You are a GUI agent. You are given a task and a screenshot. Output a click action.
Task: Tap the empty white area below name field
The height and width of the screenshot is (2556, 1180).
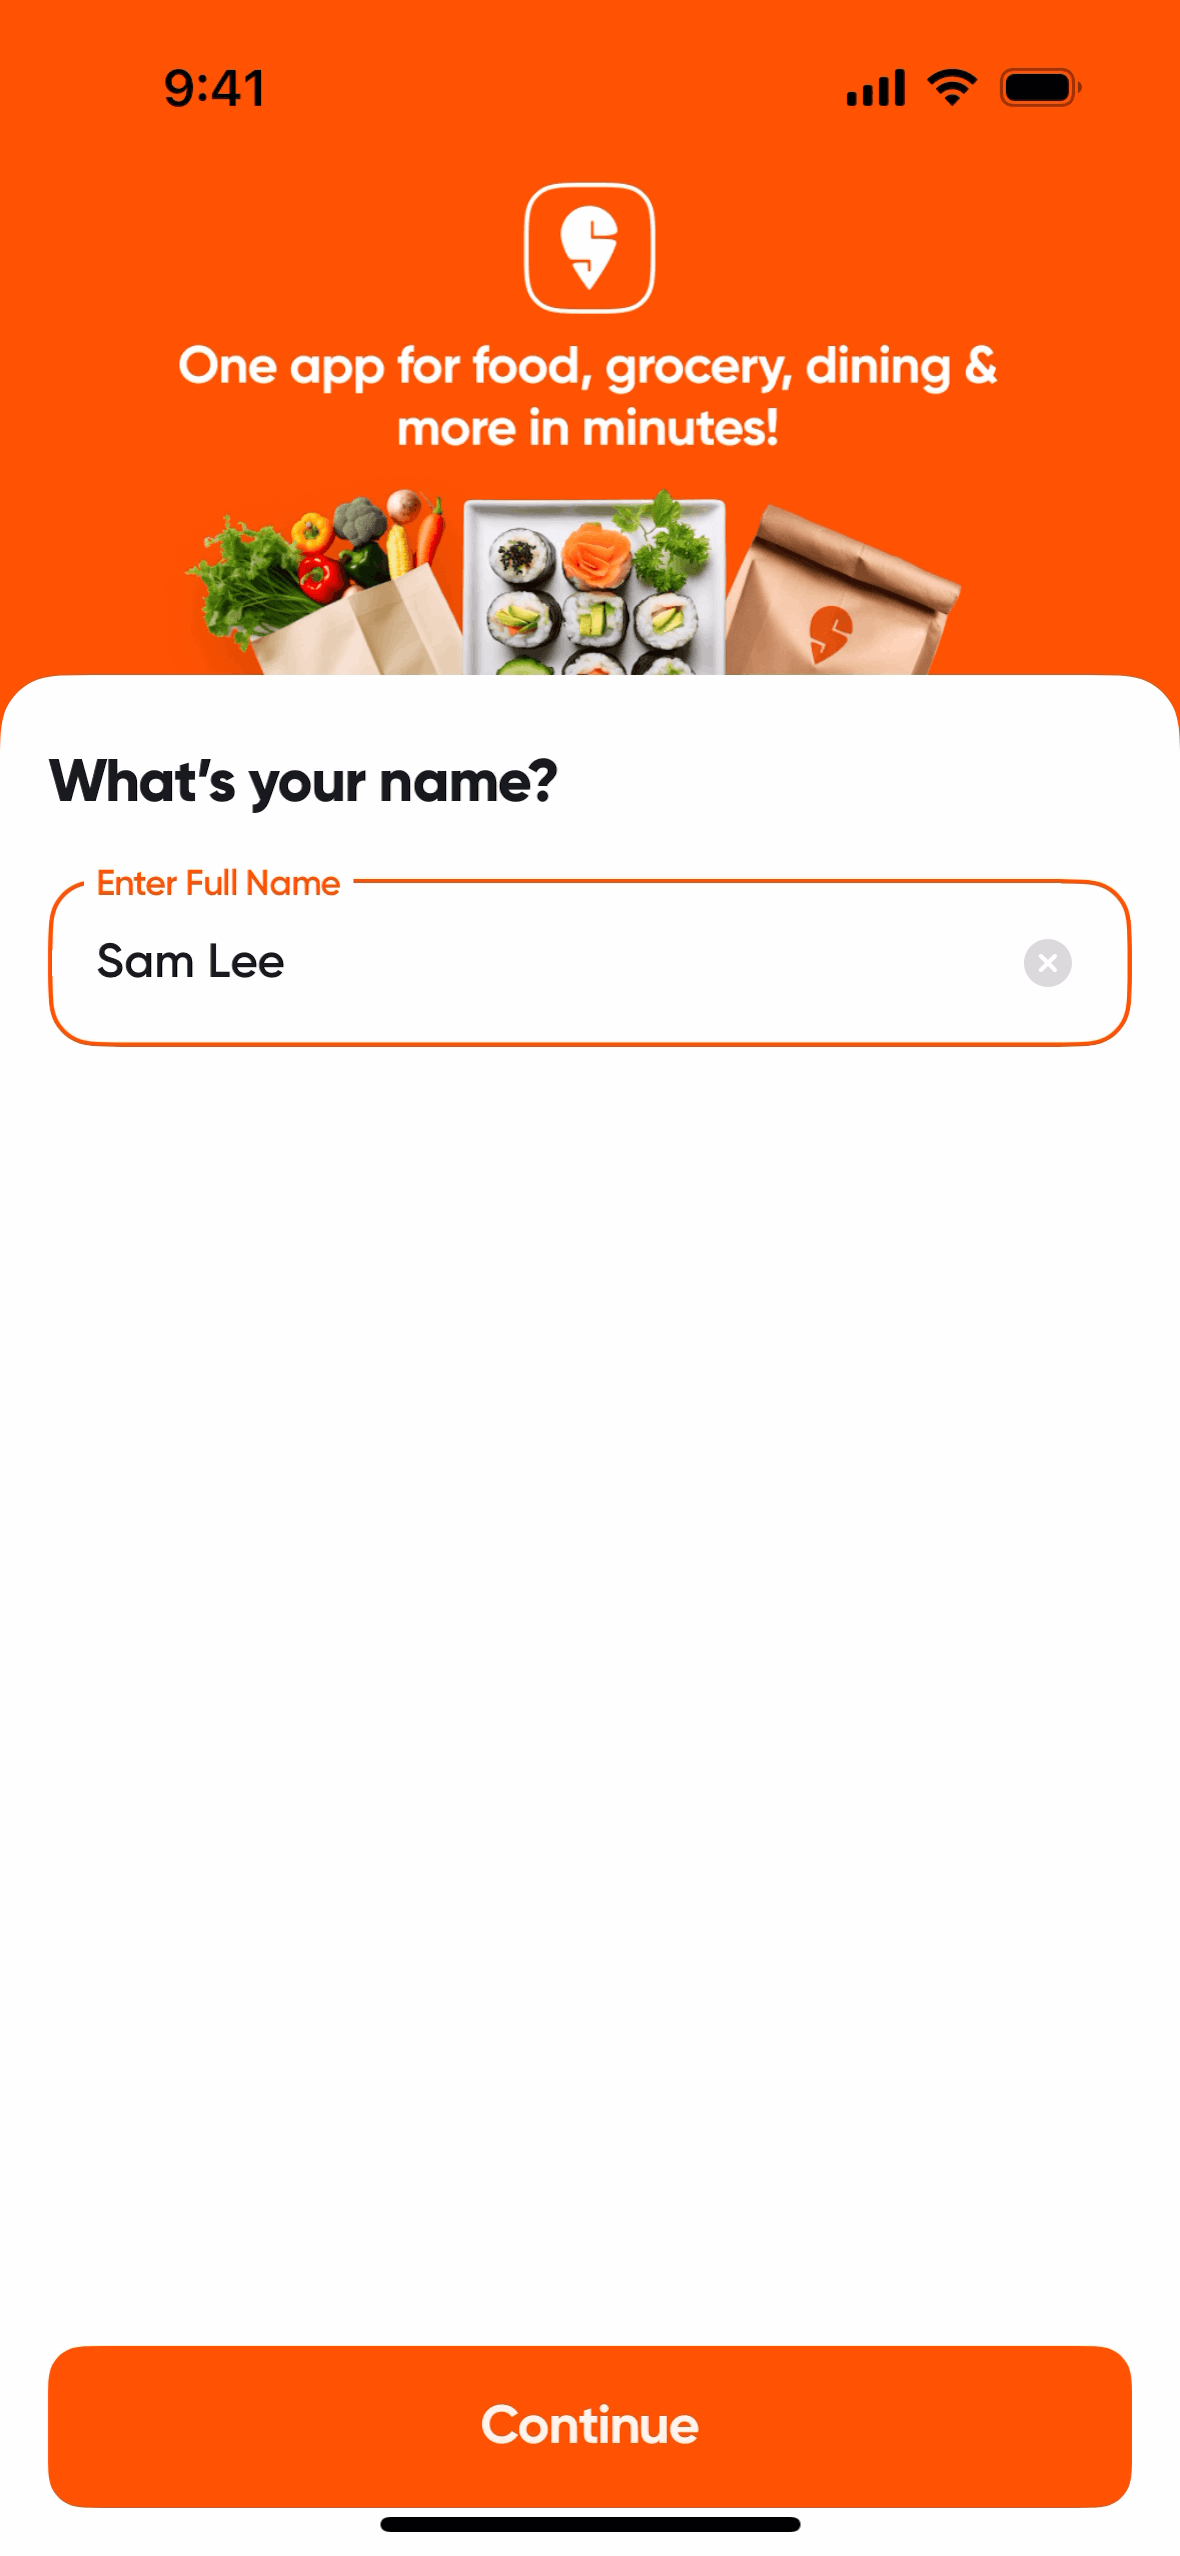(x=589, y=1600)
